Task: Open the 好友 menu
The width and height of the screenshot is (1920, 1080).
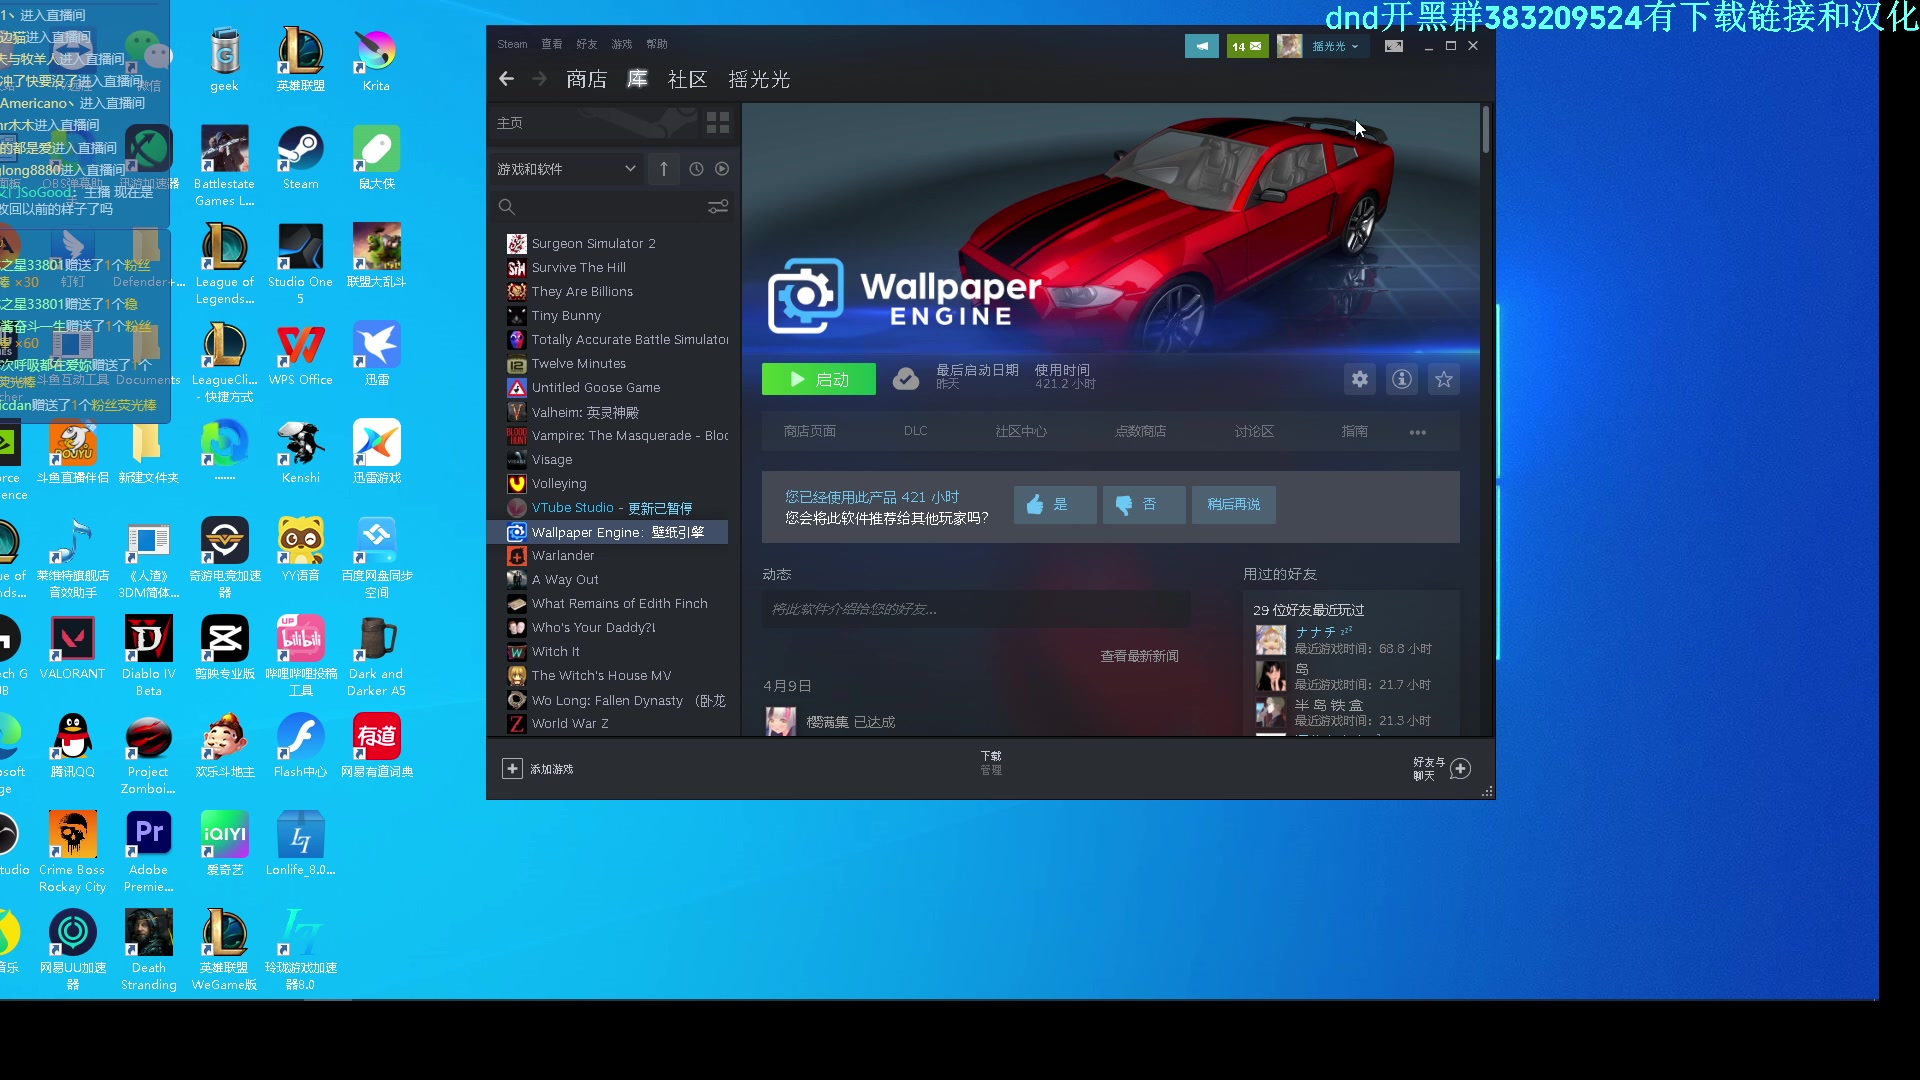Action: coord(586,44)
